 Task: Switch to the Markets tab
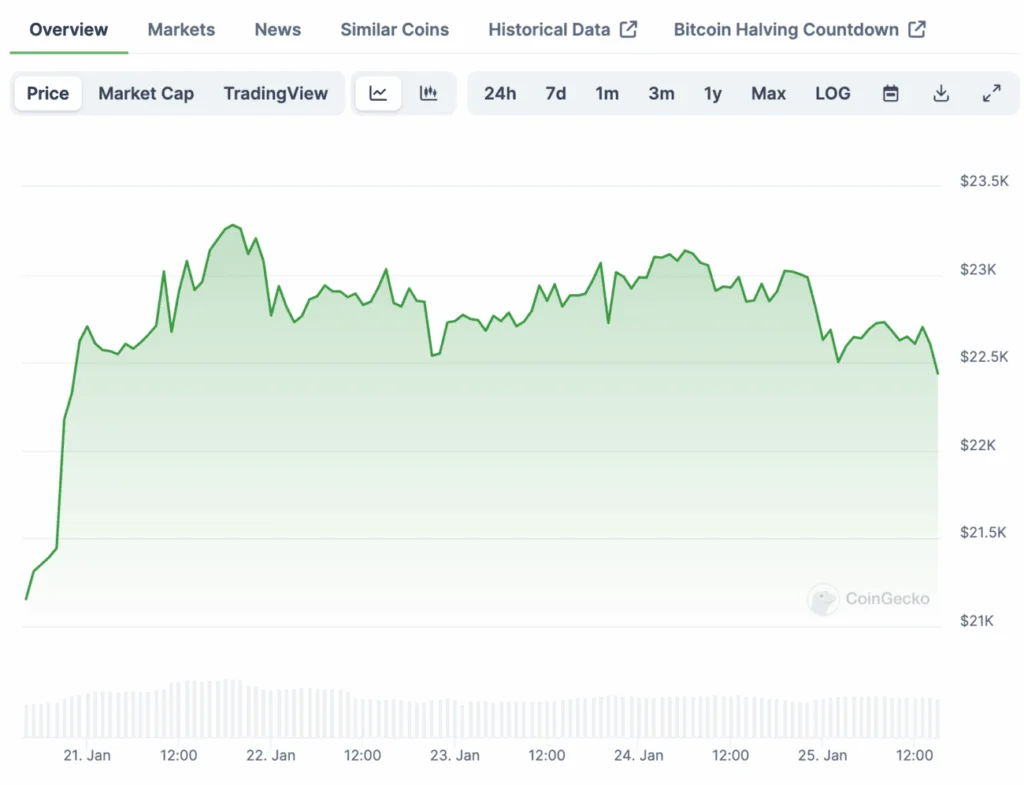coord(181,29)
